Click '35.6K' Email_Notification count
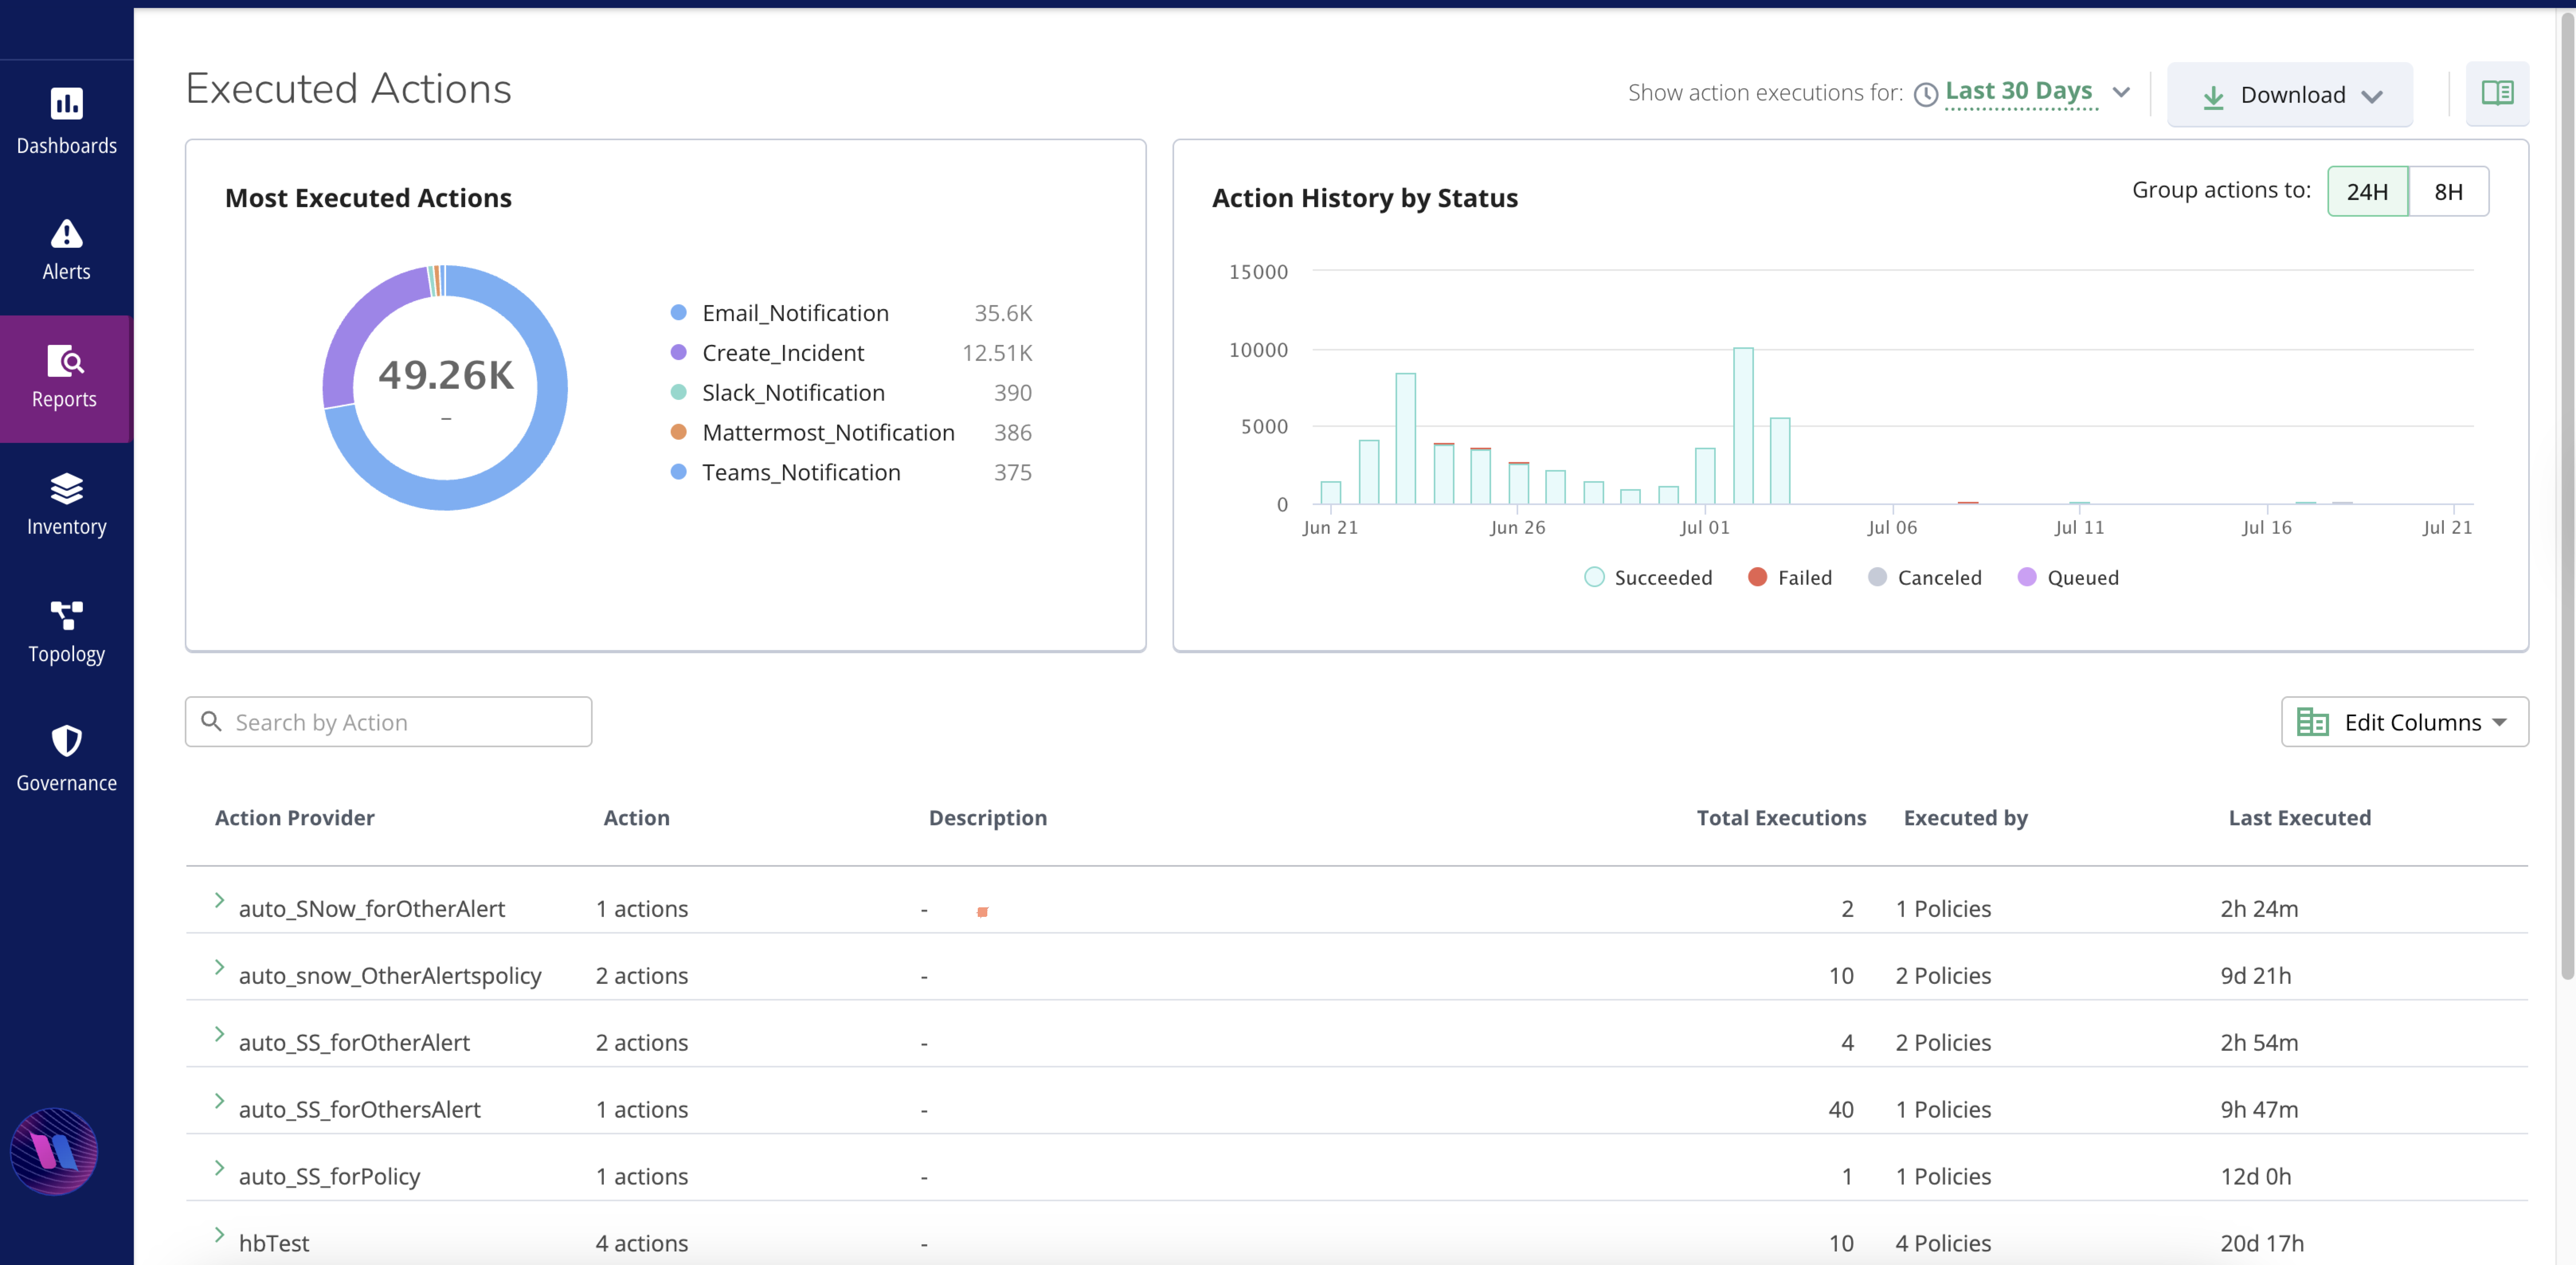Screen dimensions: 2576x1265 pyautogui.click(x=1003, y=313)
